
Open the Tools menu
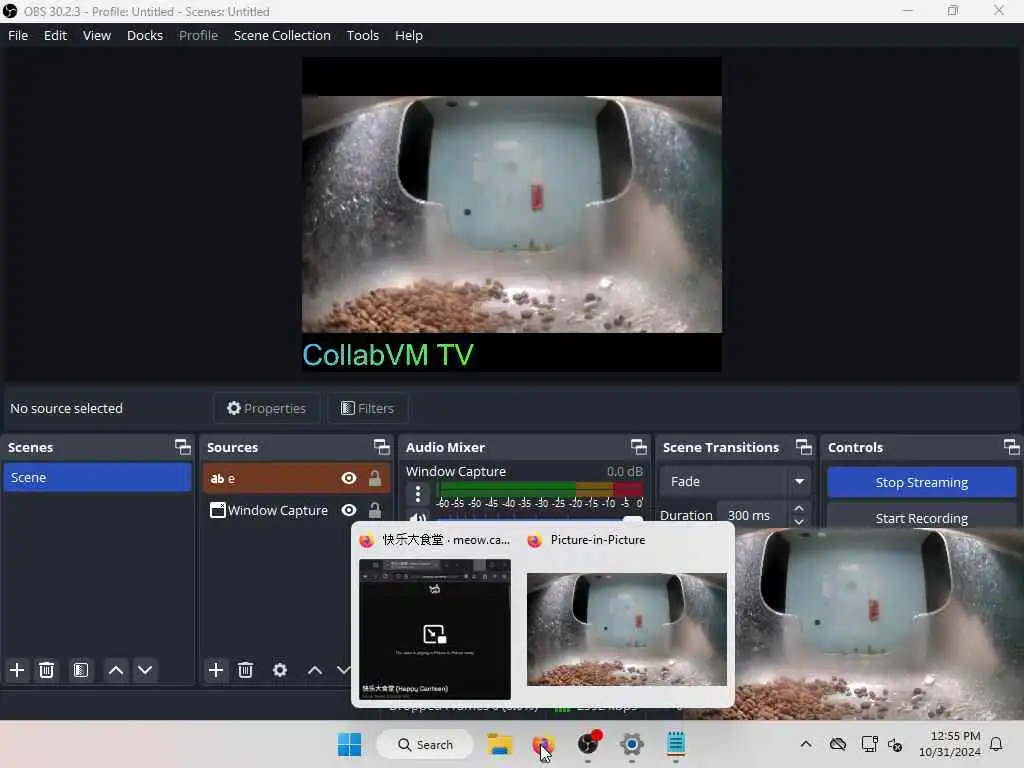(x=362, y=35)
